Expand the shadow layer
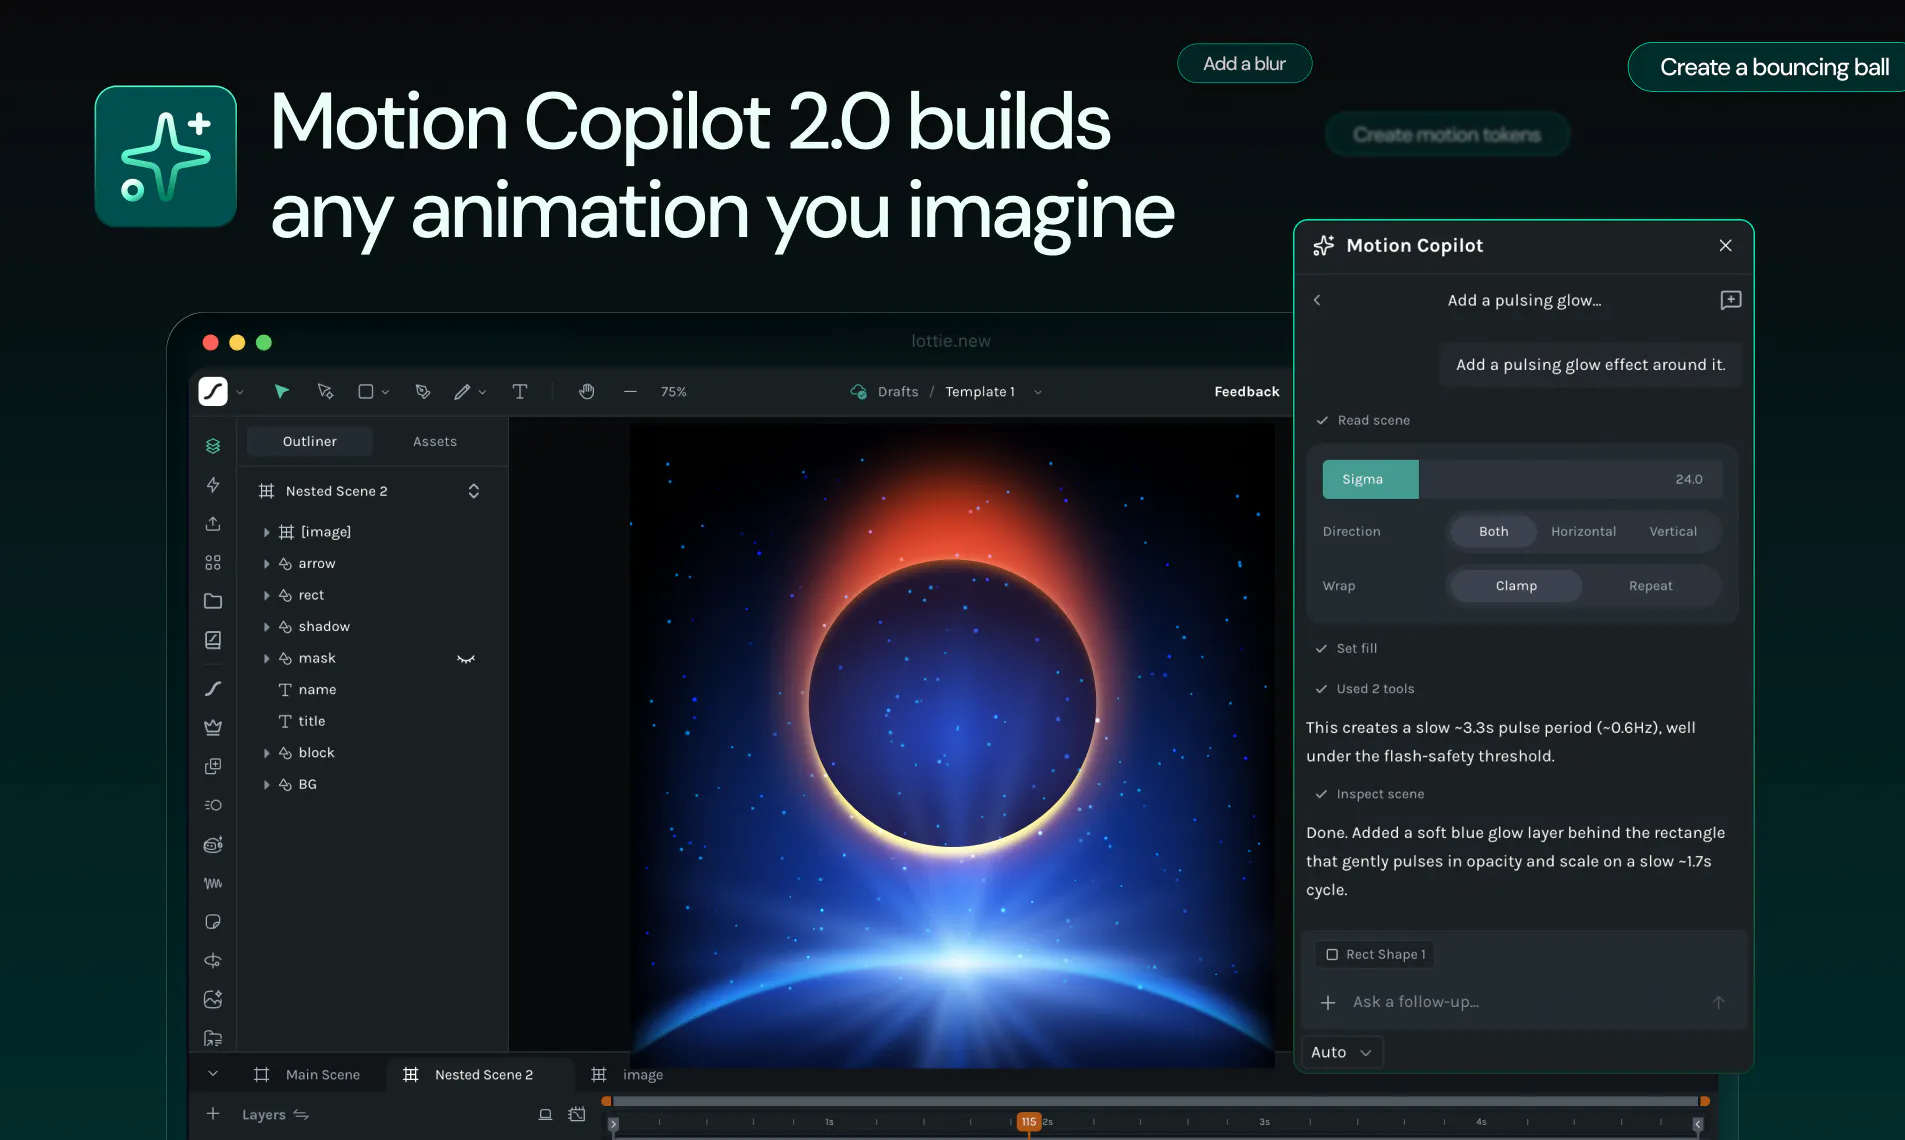The height and width of the screenshot is (1140, 1905). pyautogui.click(x=266, y=627)
